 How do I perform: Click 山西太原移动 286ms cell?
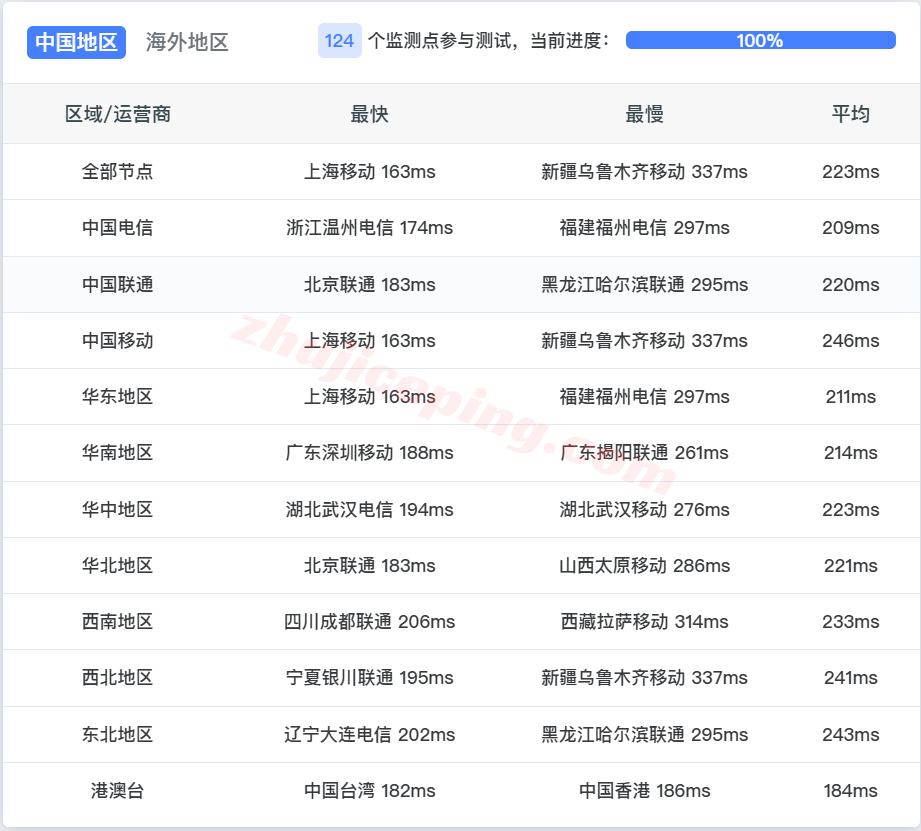644,565
